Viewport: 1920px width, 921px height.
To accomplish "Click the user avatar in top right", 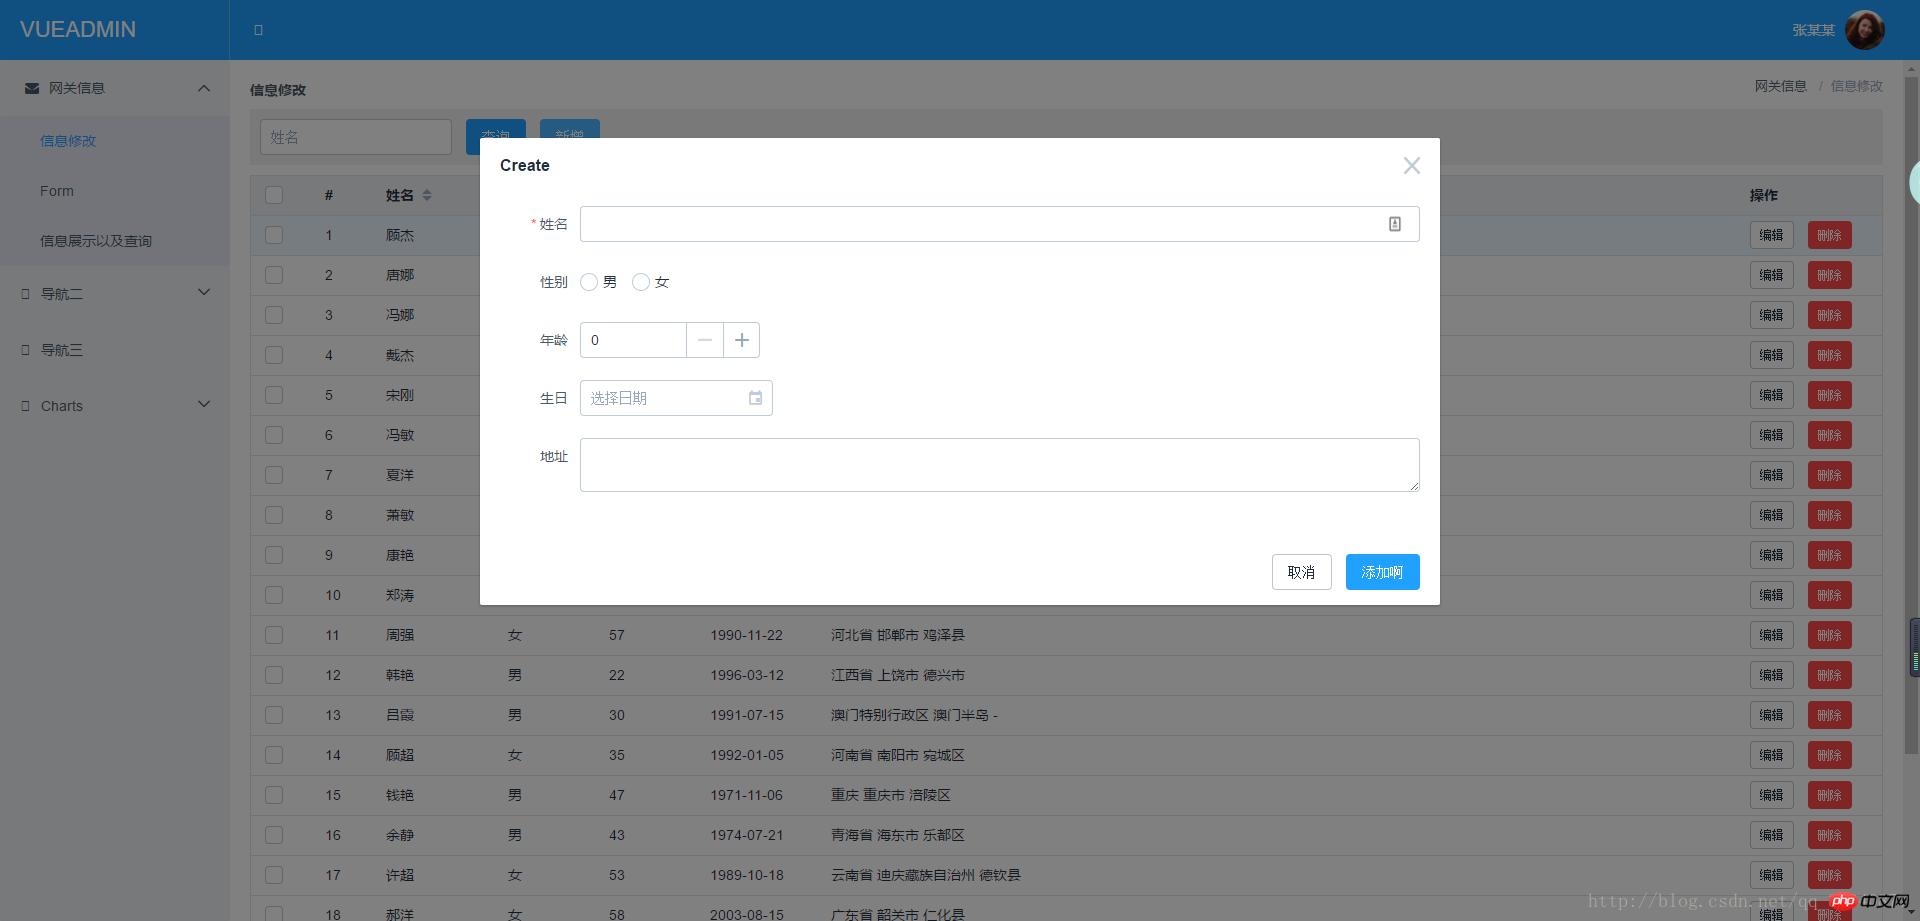I will point(1865,29).
